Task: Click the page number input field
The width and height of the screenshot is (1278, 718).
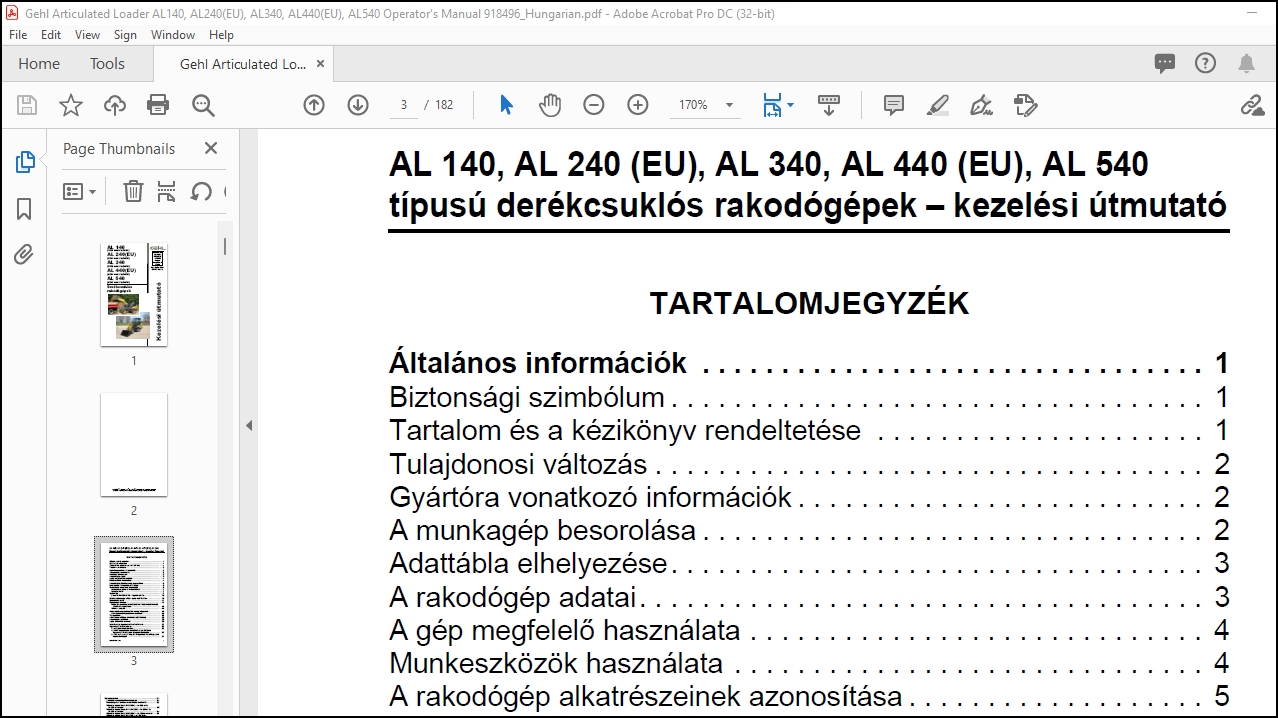Action: (x=404, y=105)
